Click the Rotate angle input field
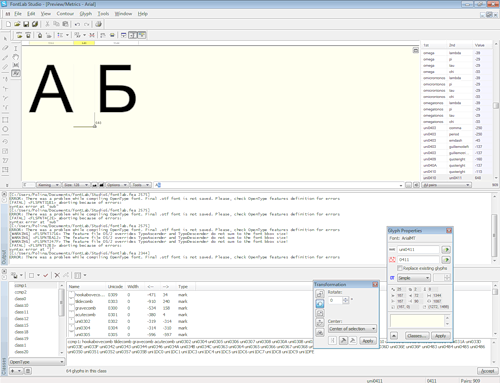 click(335, 300)
